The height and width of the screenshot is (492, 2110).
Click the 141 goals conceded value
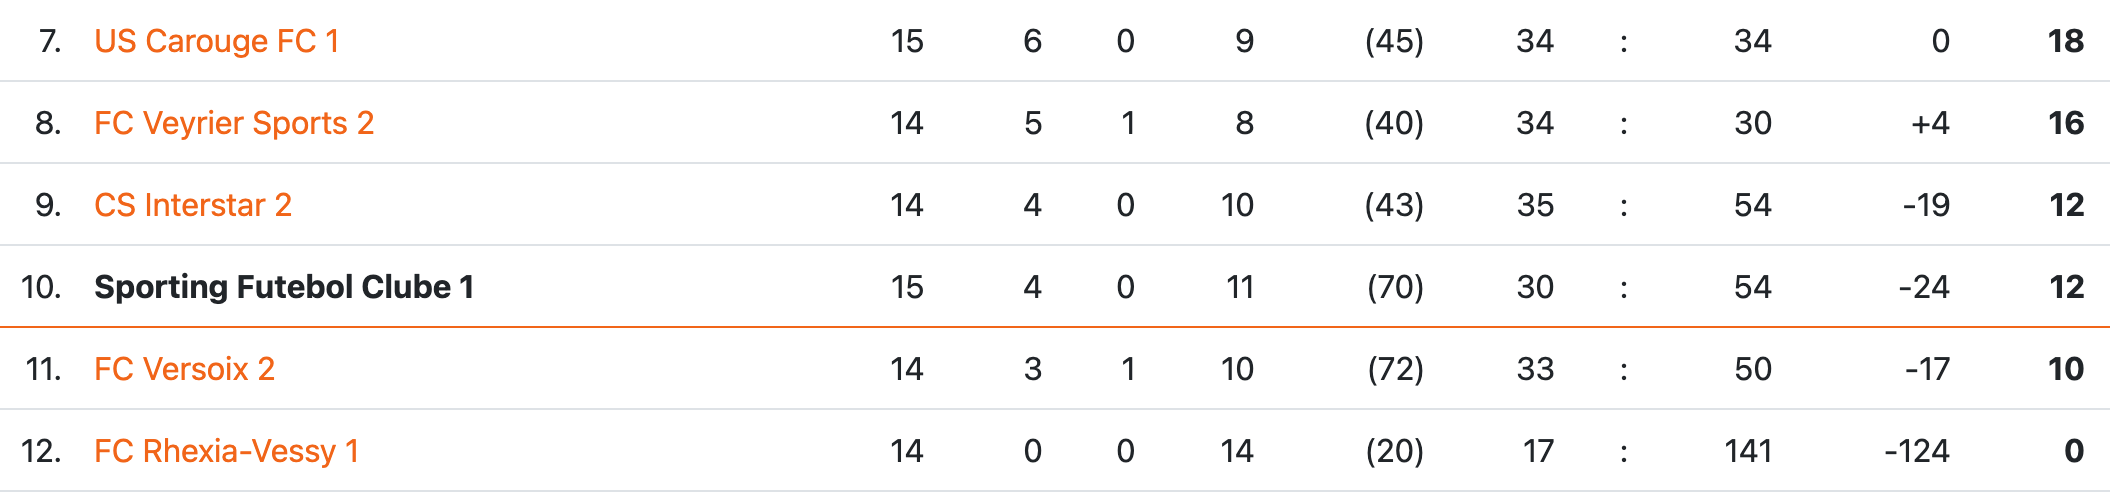coord(1748,451)
